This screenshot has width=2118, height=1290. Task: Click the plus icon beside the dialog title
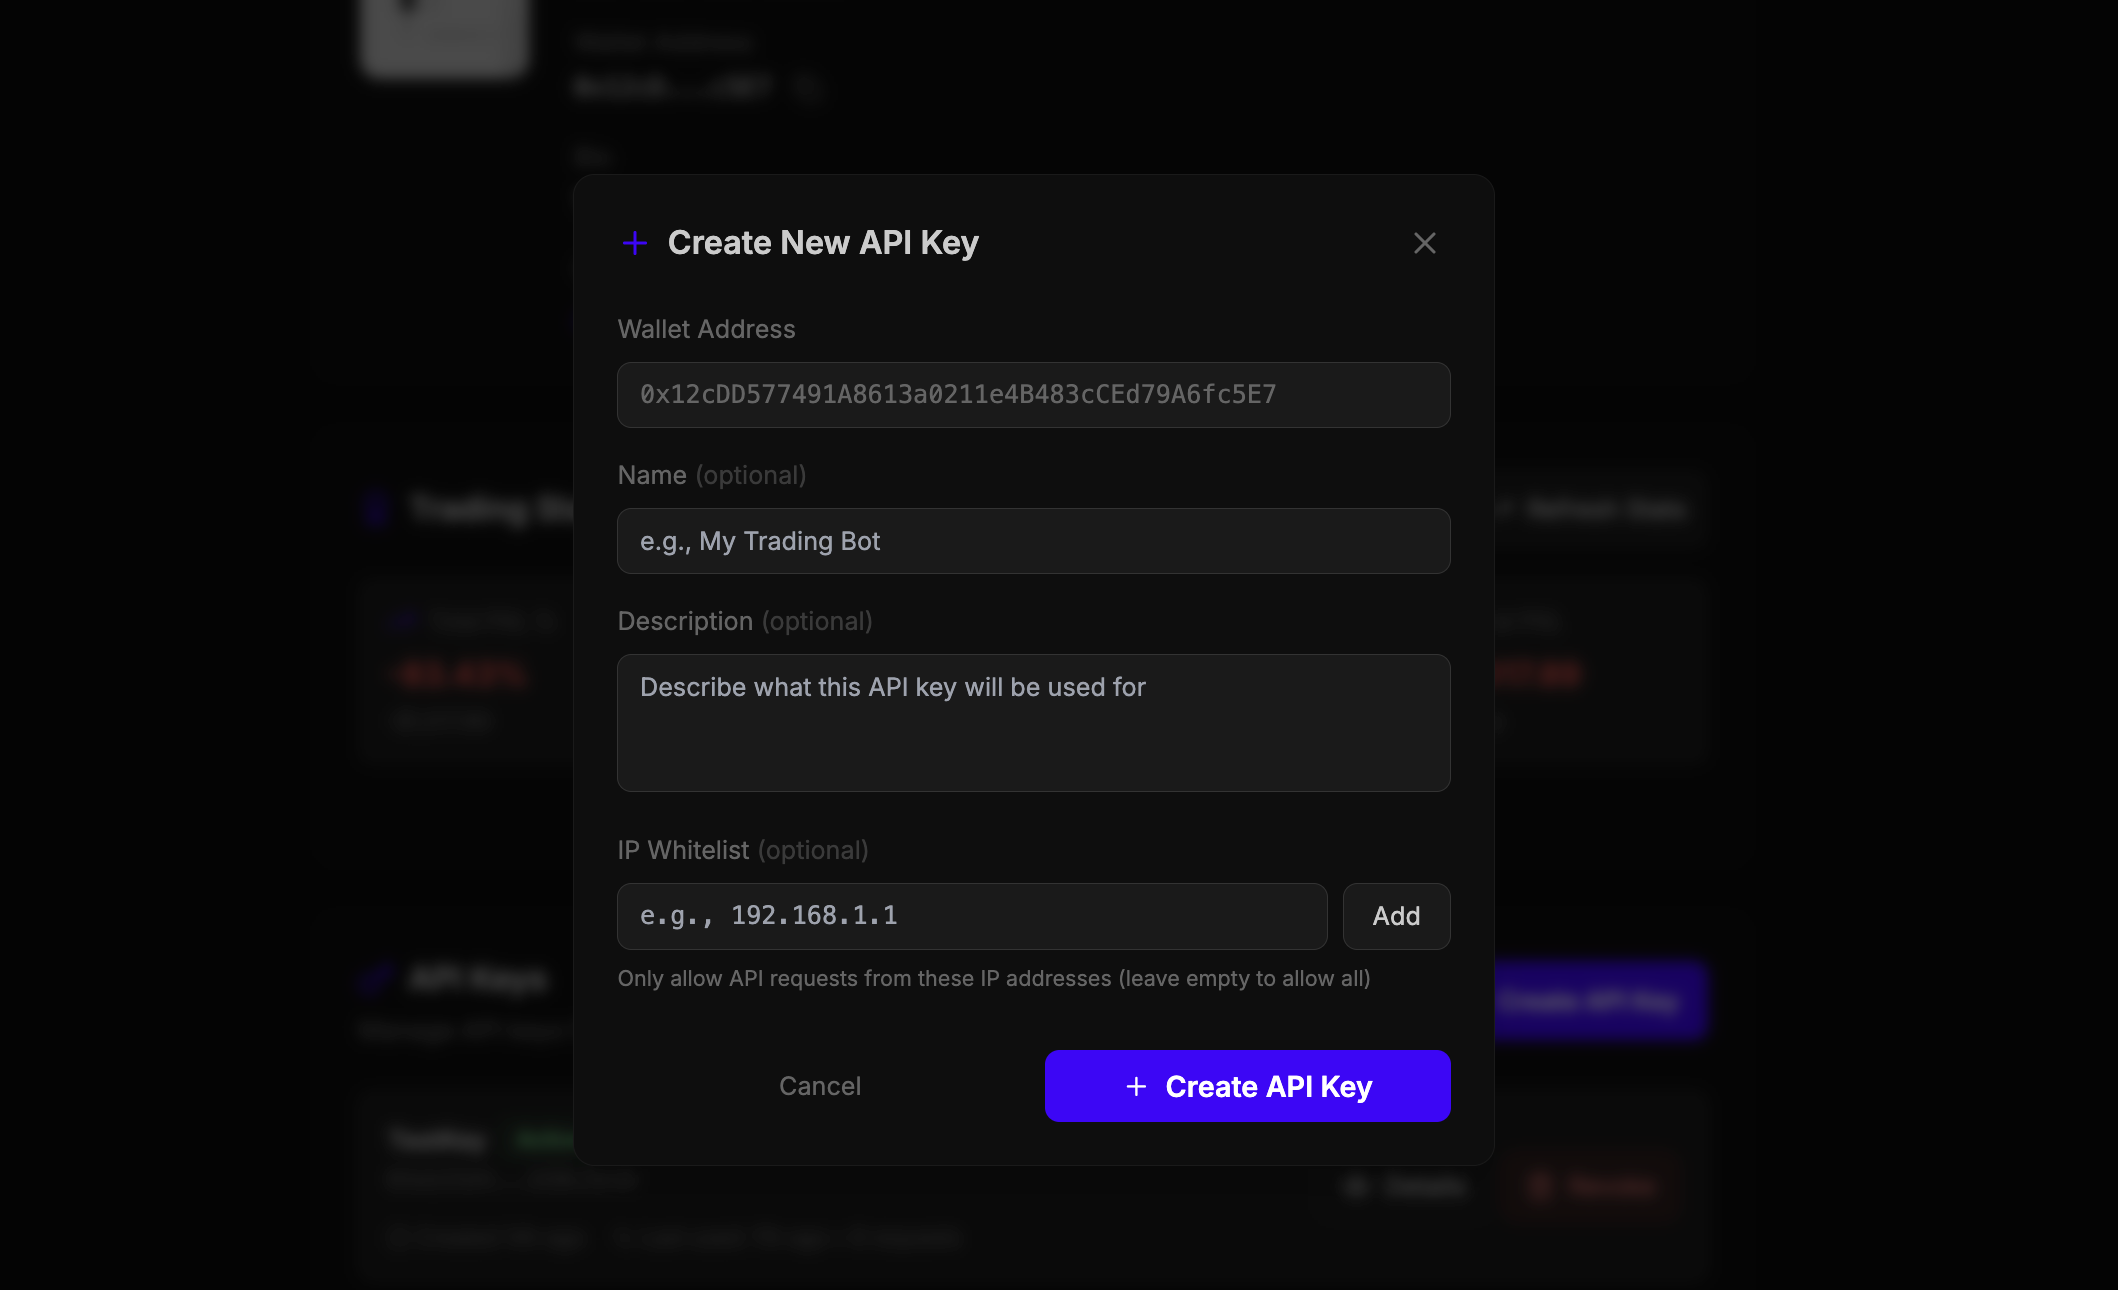point(635,243)
